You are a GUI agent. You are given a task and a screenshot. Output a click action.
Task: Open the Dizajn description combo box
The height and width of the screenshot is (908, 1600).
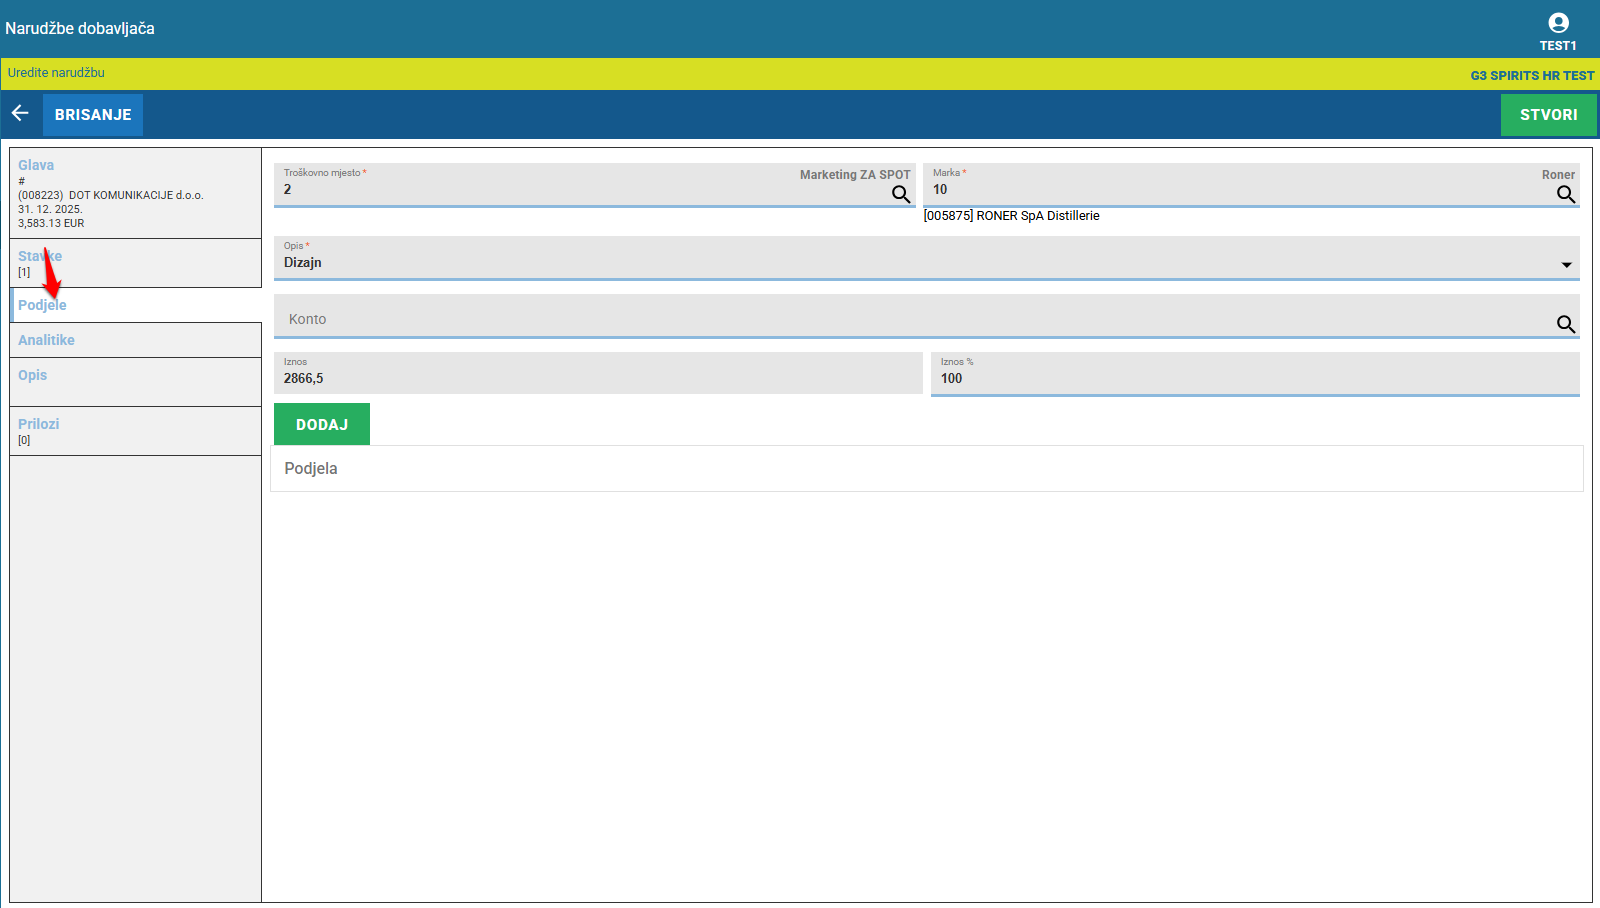tap(900, 262)
